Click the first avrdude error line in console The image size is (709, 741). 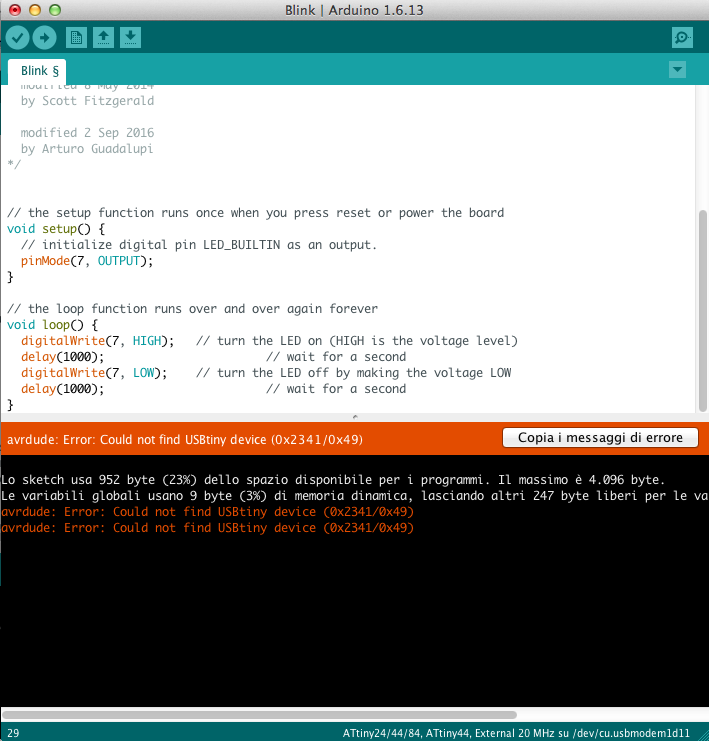tap(208, 512)
